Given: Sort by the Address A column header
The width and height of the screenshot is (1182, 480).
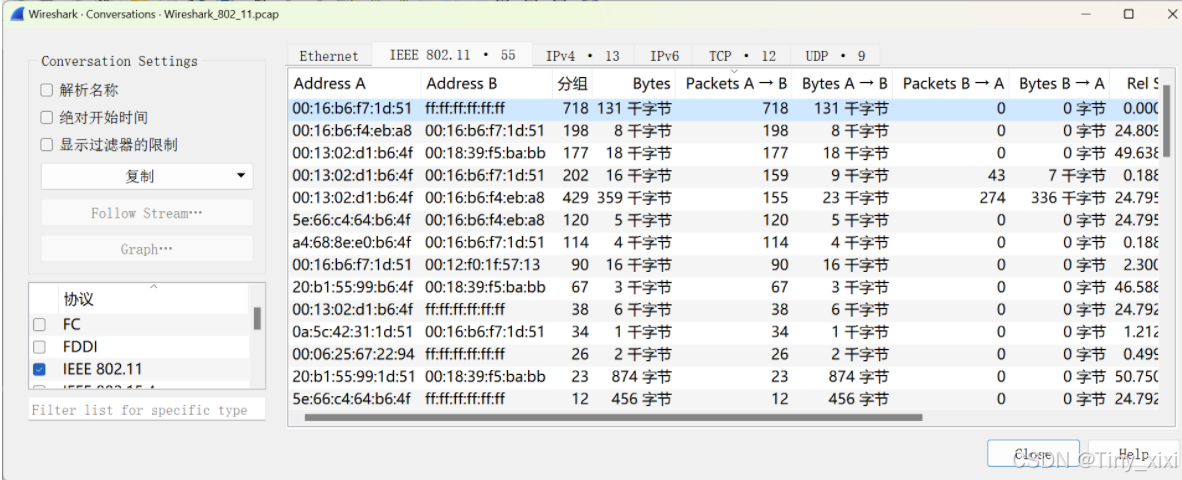Looking at the screenshot, I should (354, 84).
